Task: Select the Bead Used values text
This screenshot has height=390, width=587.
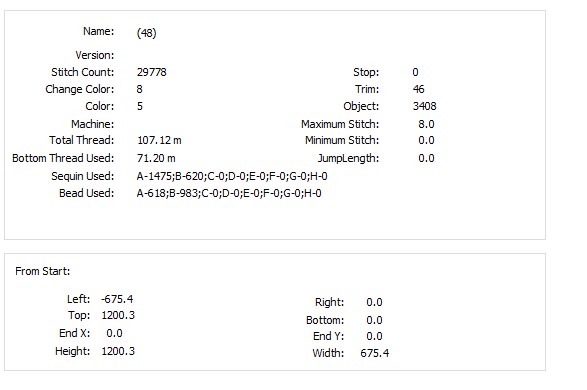Action: [229, 193]
